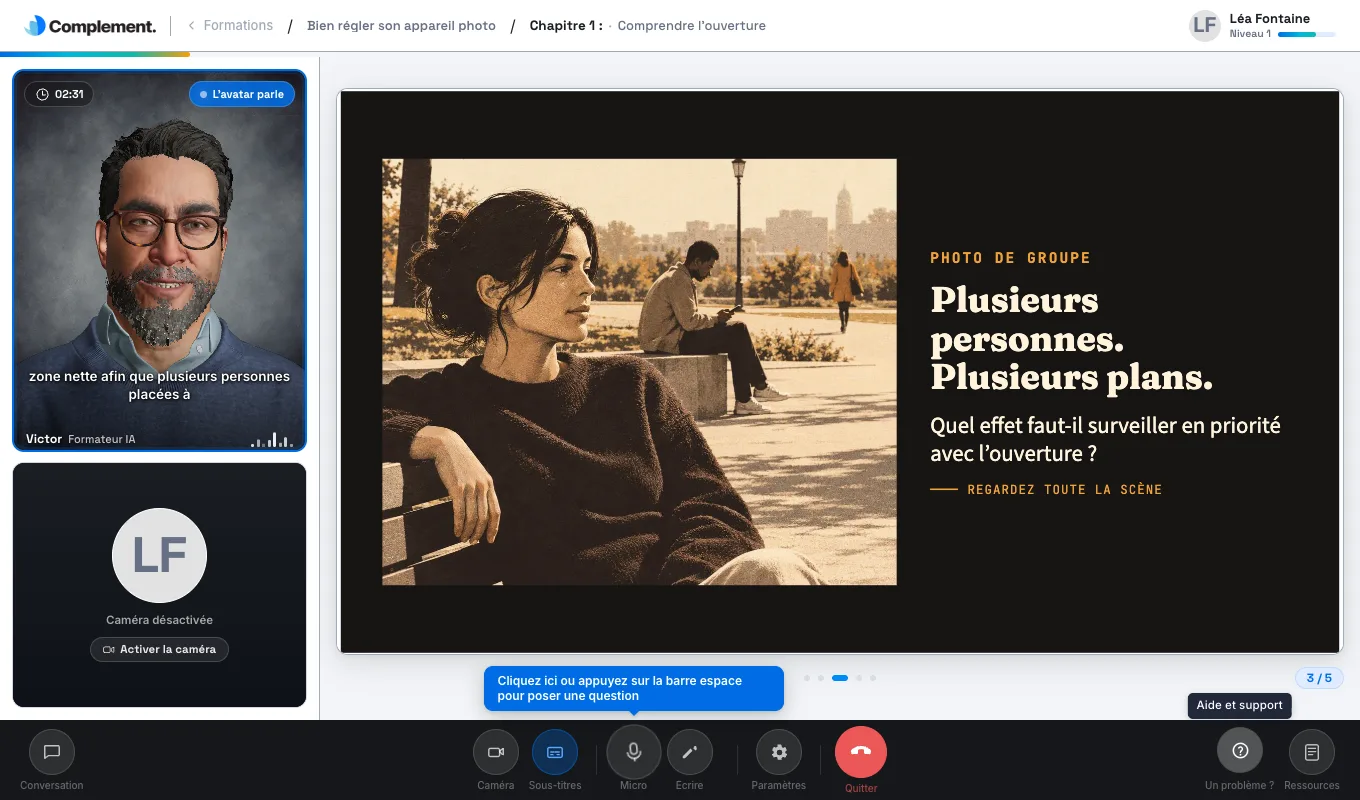Viewport: 1360px width, 800px height.
Task: Click the subtitle text over the avatar
Action: point(159,385)
